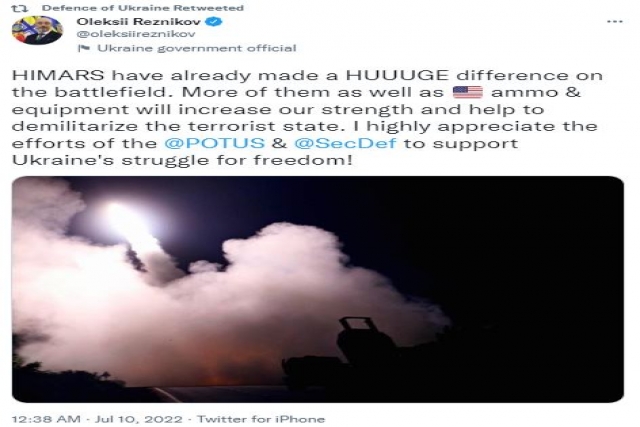This screenshot has height=427, width=640.
Task: Open Oleksii Reznikov's profile avatar
Action: pyautogui.click(x=38, y=30)
